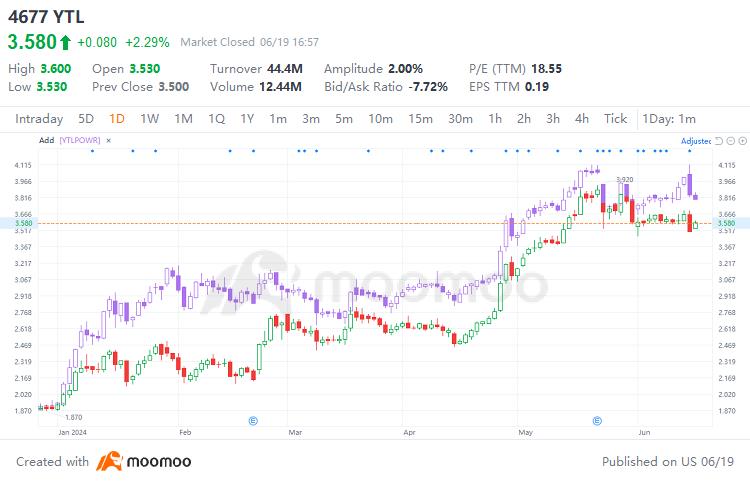The image size is (750, 482).
Task: Select the 1W chart period
Action: [x=149, y=119]
